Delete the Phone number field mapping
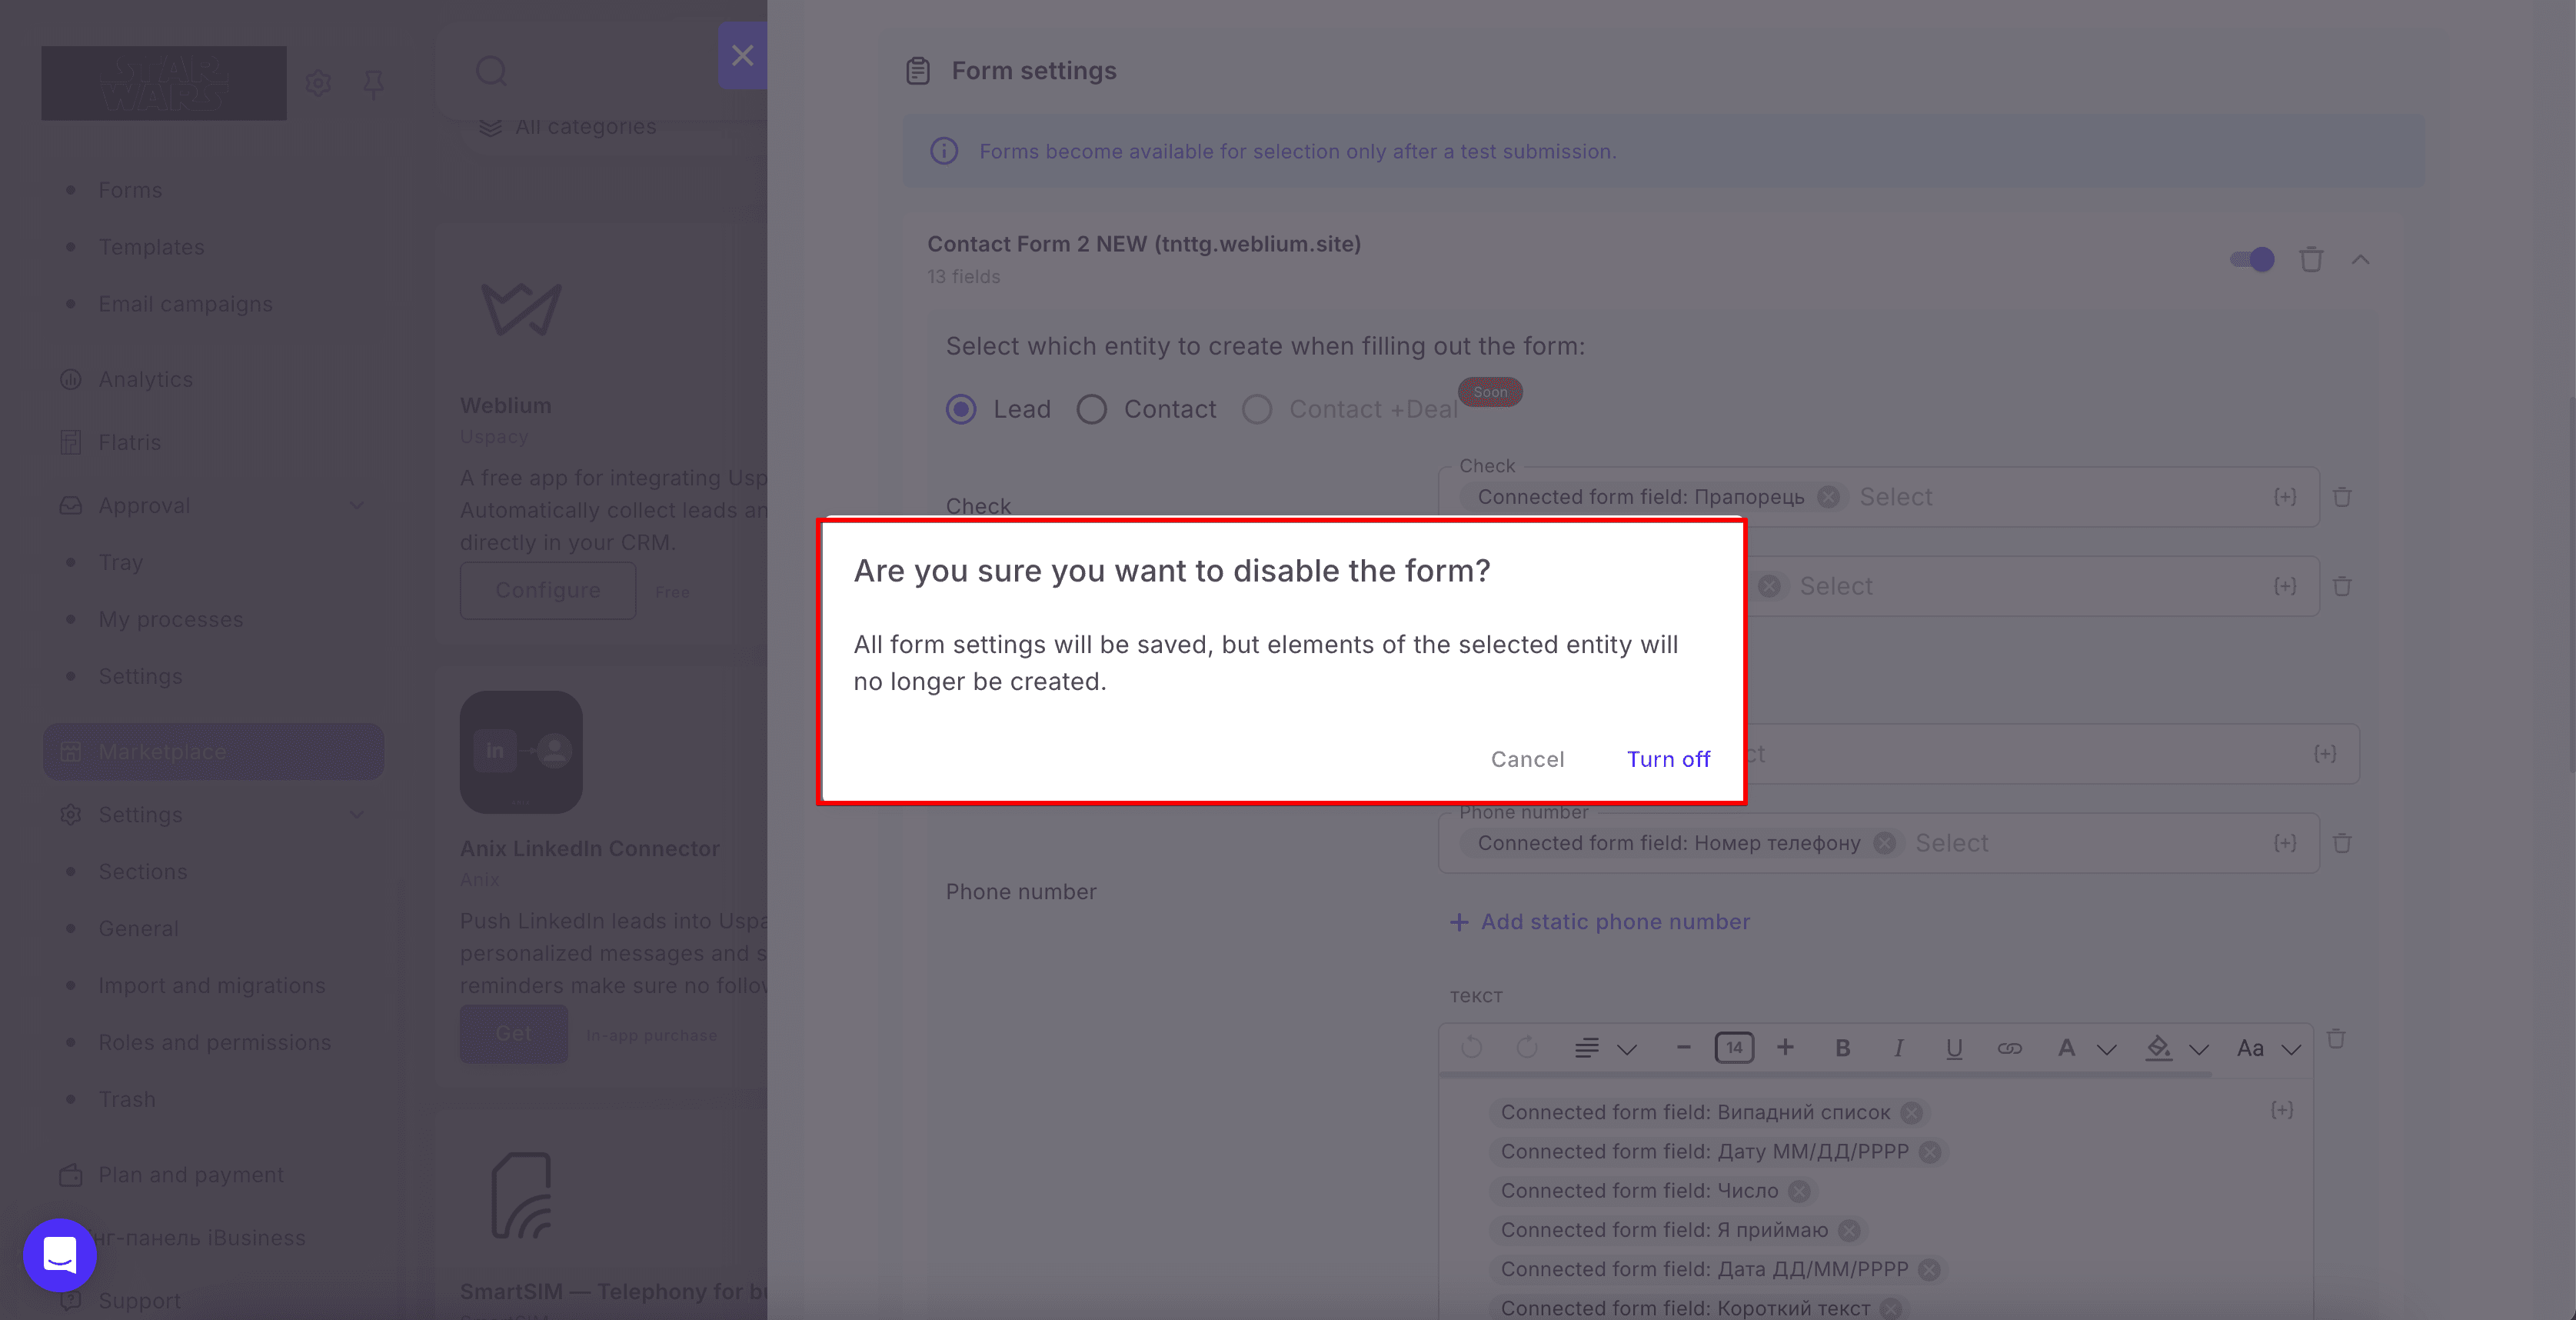 click(2342, 843)
